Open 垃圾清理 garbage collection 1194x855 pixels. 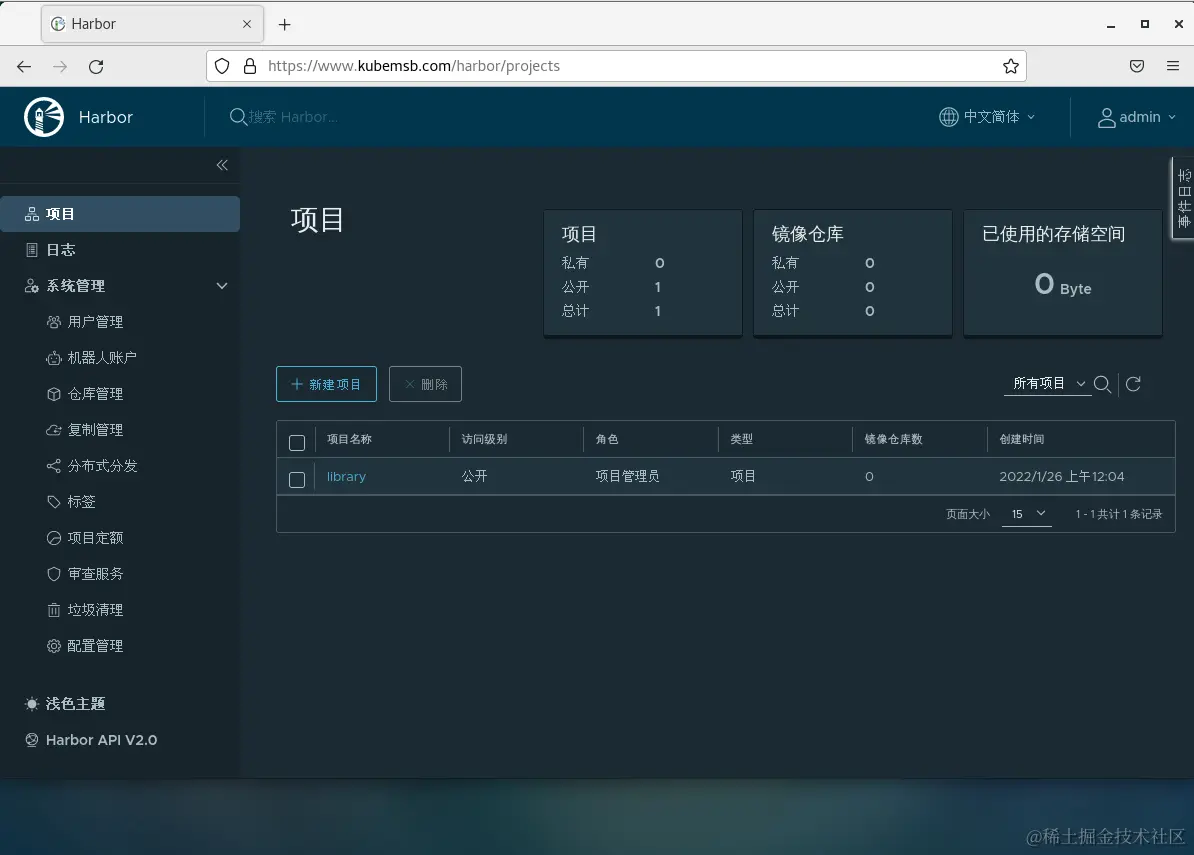click(95, 610)
